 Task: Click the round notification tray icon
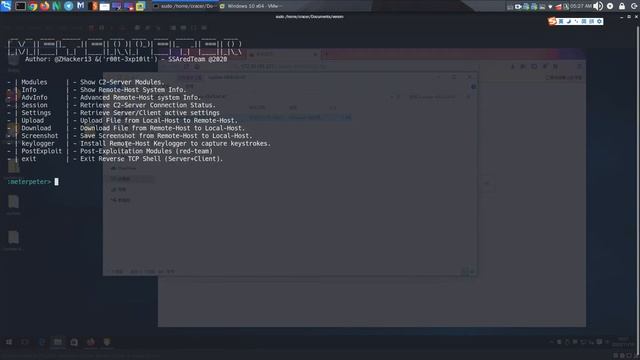point(610,6)
